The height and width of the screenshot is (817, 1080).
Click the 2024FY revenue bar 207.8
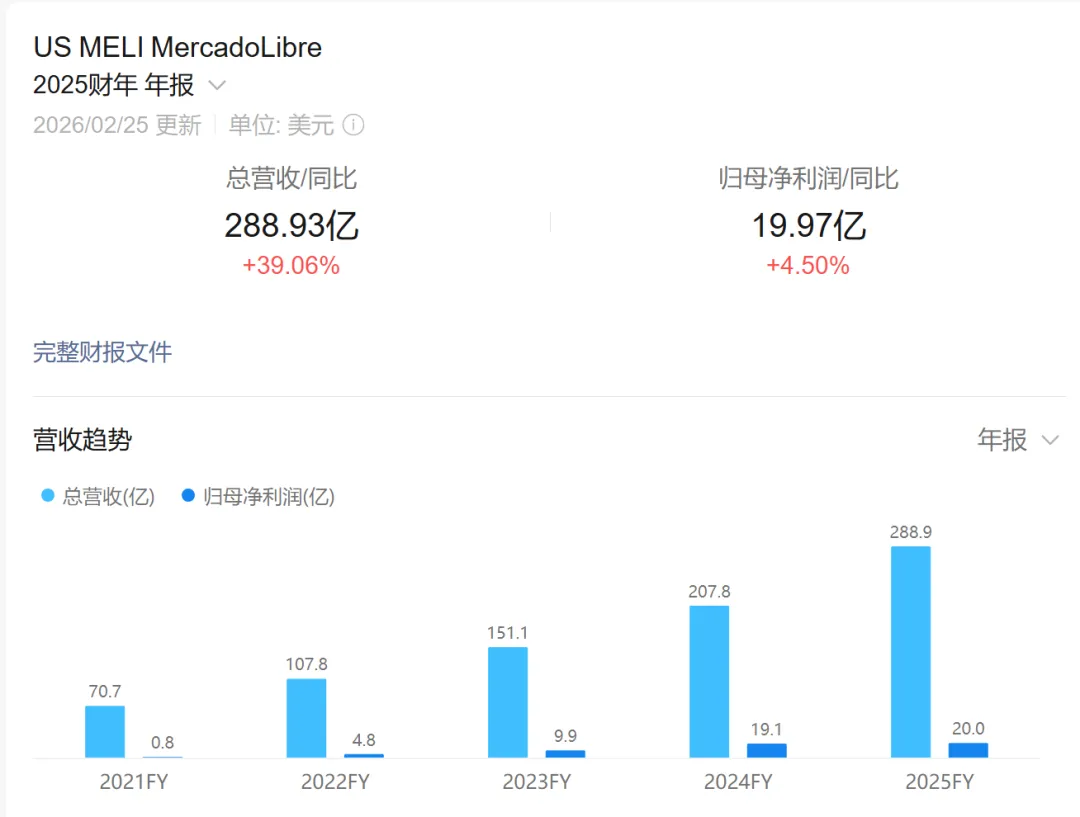coord(709,682)
